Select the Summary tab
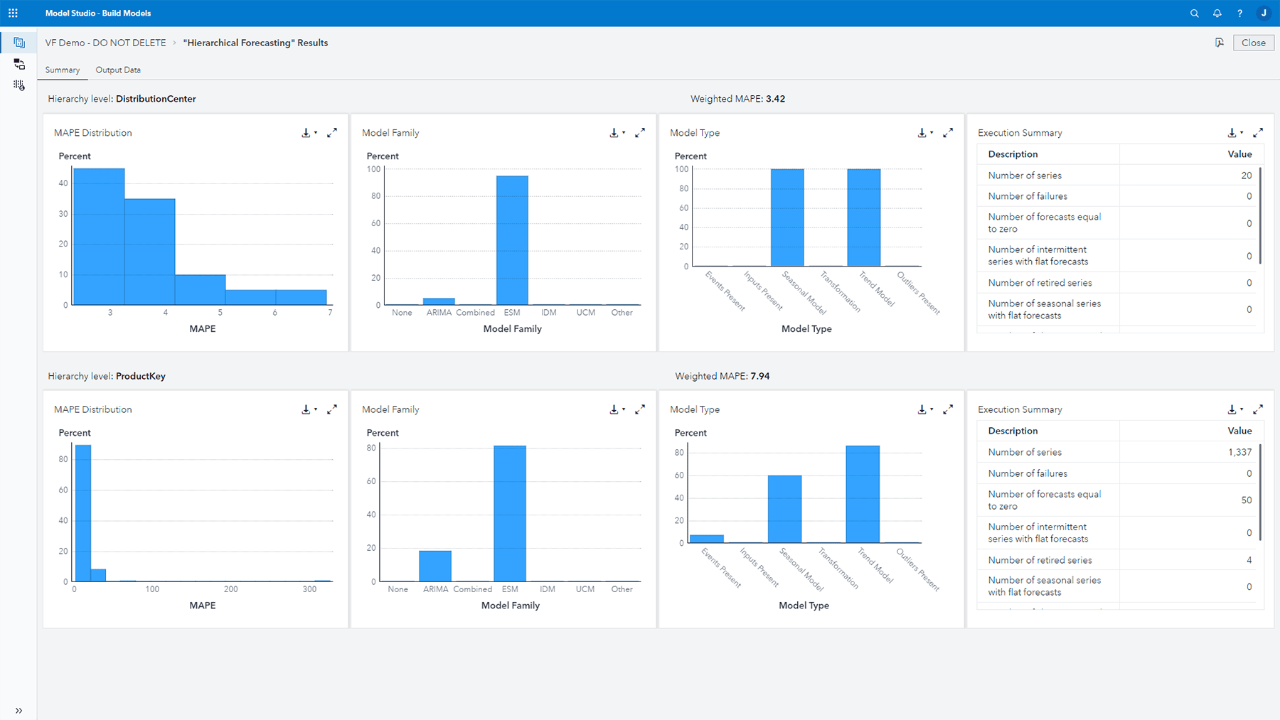Screen dimensions: 1280x720 coord(62,70)
